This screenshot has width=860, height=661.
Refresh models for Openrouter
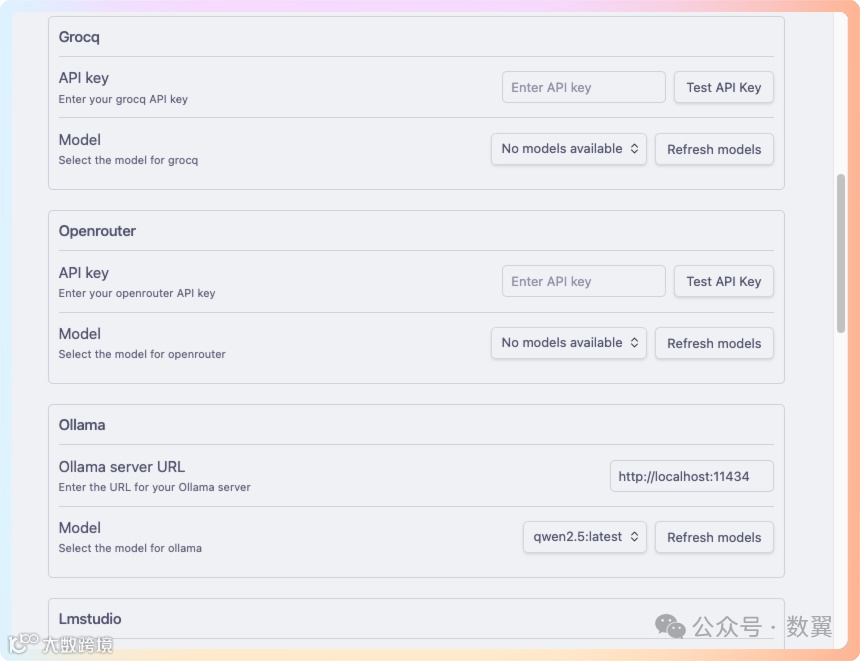click(x=714, y=343)
